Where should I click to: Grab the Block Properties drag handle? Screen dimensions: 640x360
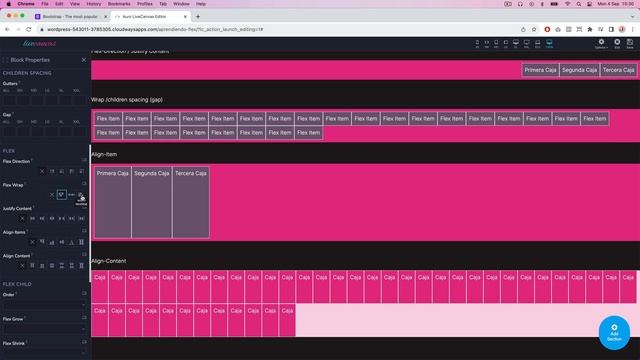point(5,60)
